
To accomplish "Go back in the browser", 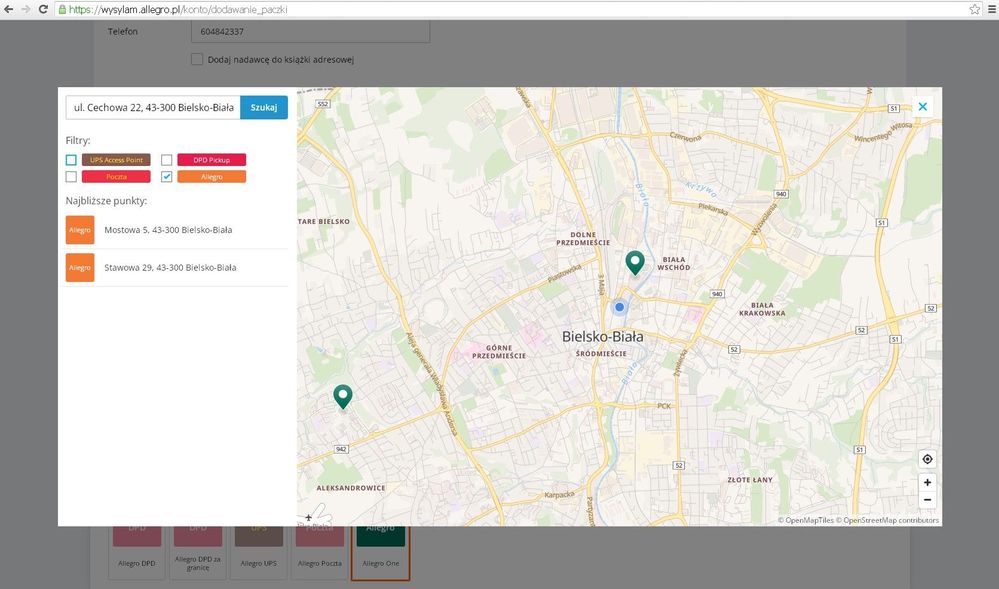I will 8,10.
